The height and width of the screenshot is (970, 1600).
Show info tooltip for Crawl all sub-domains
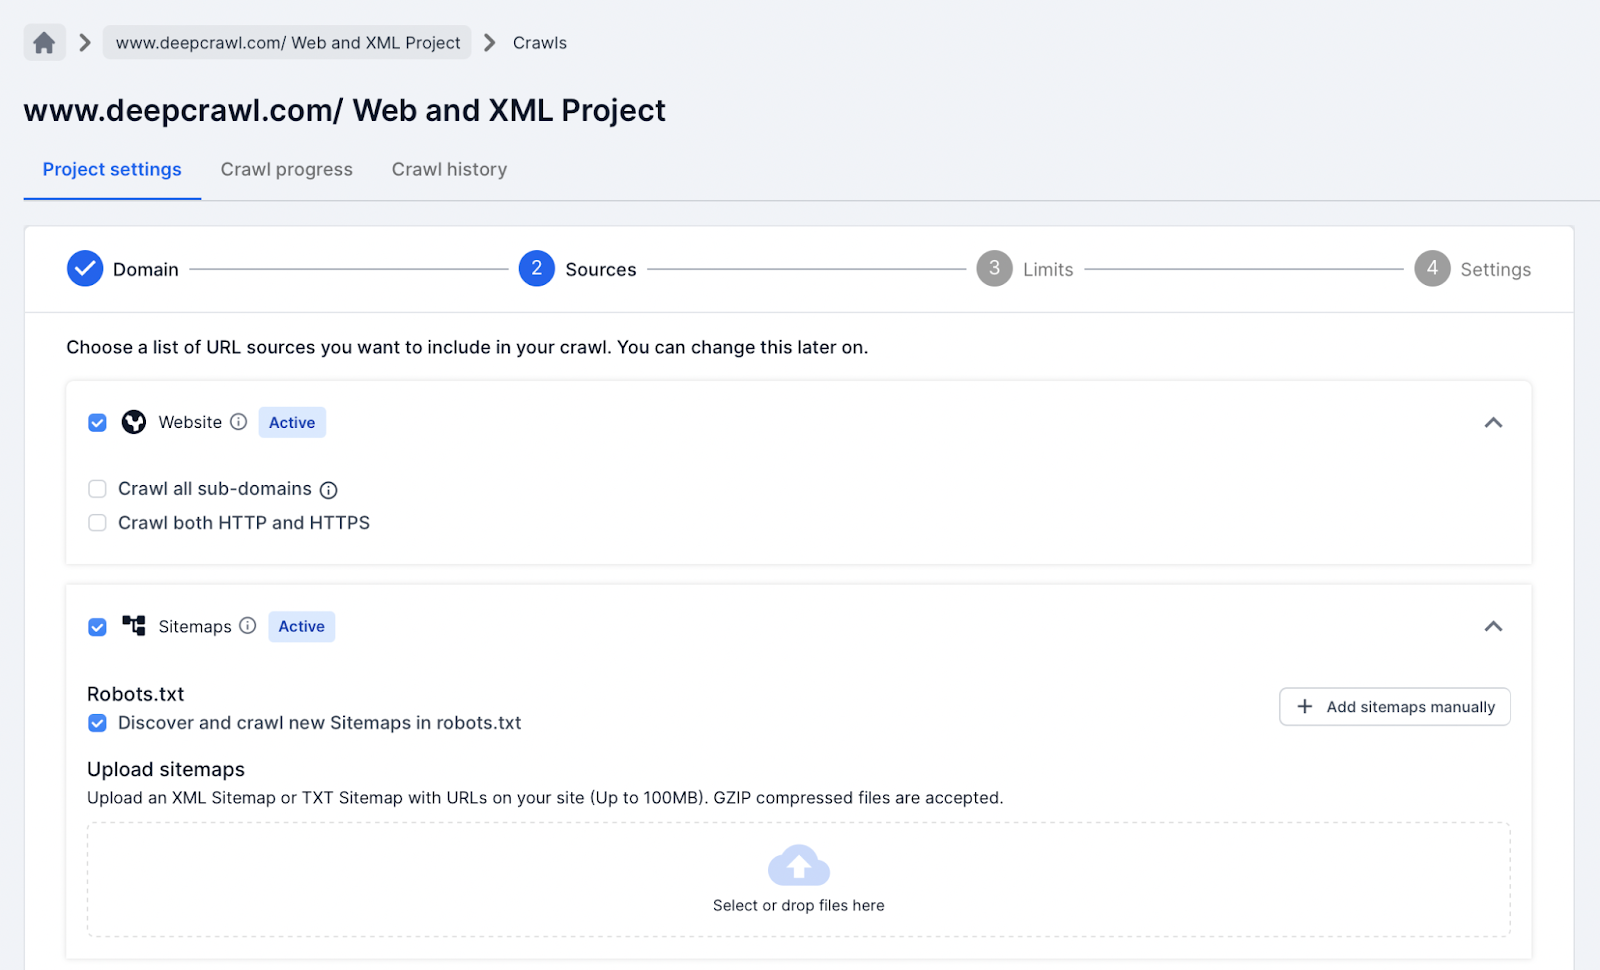(x=328, y=490)
